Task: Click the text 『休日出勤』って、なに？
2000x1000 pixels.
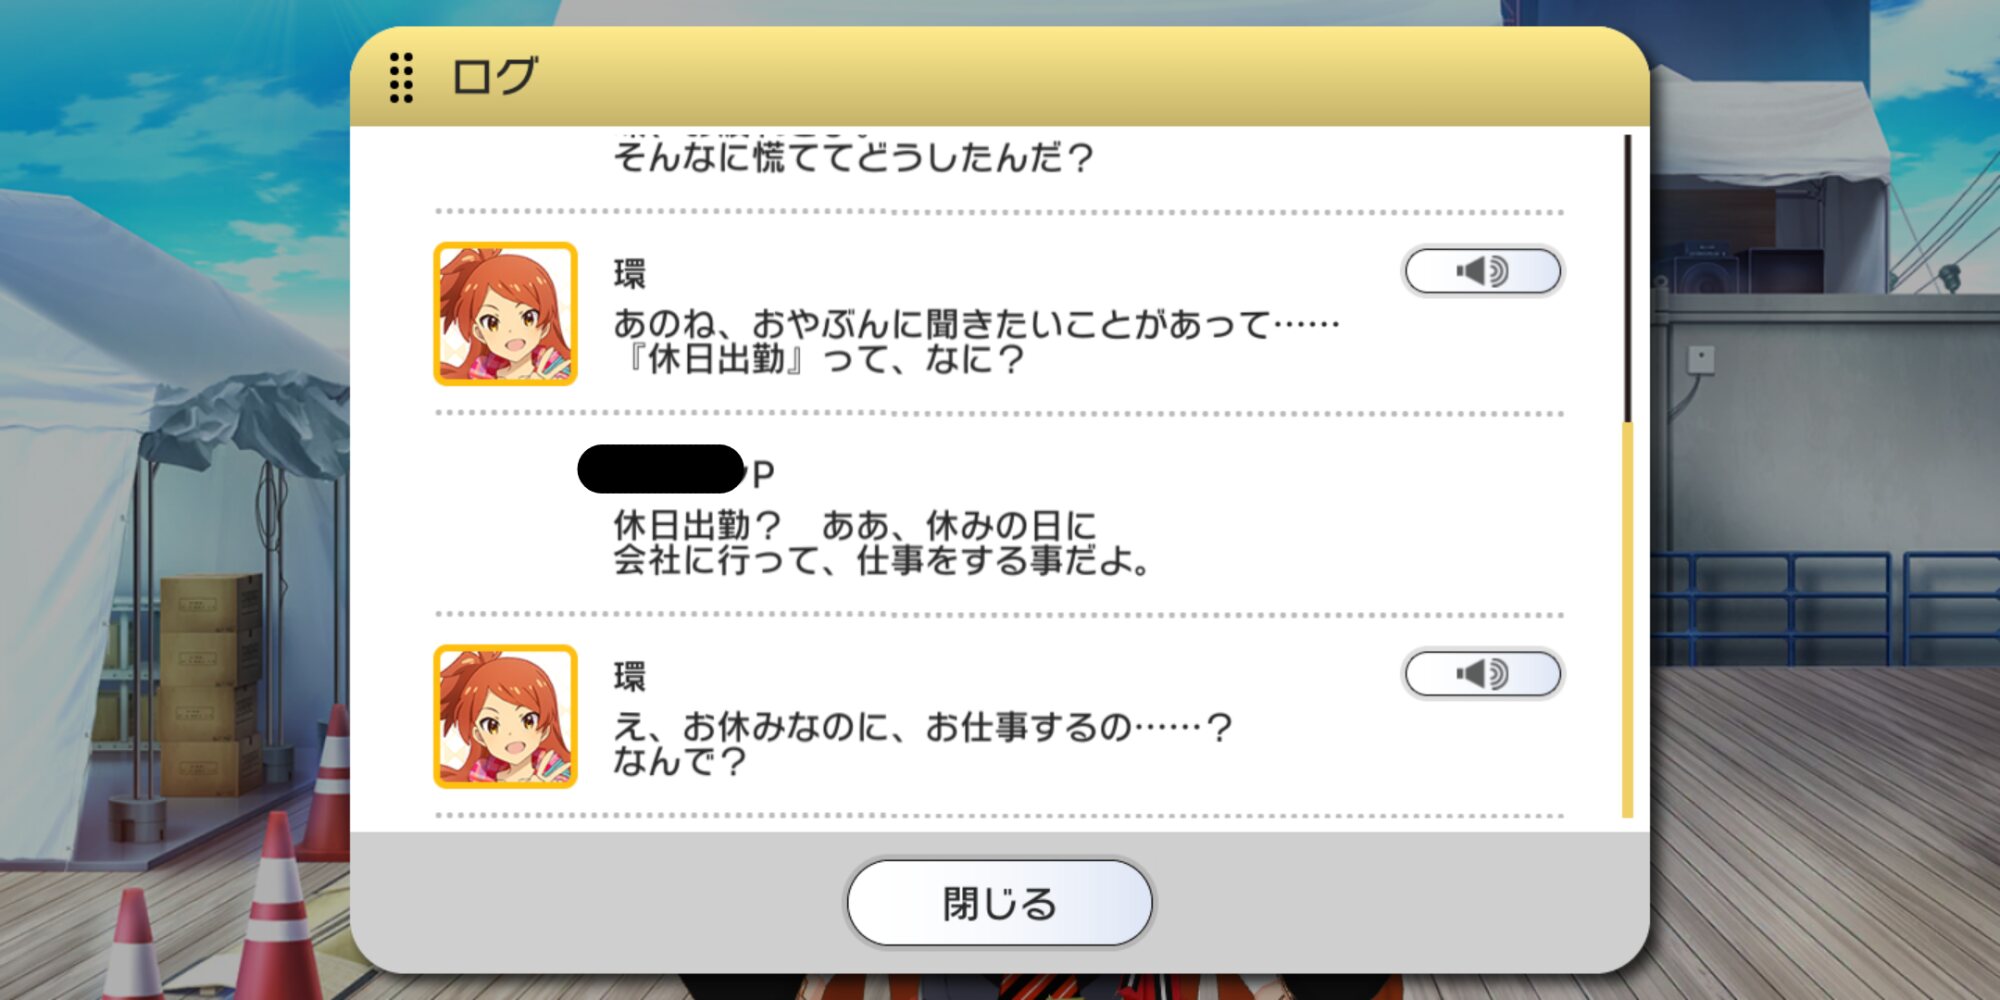Action: tap(820, 359)
